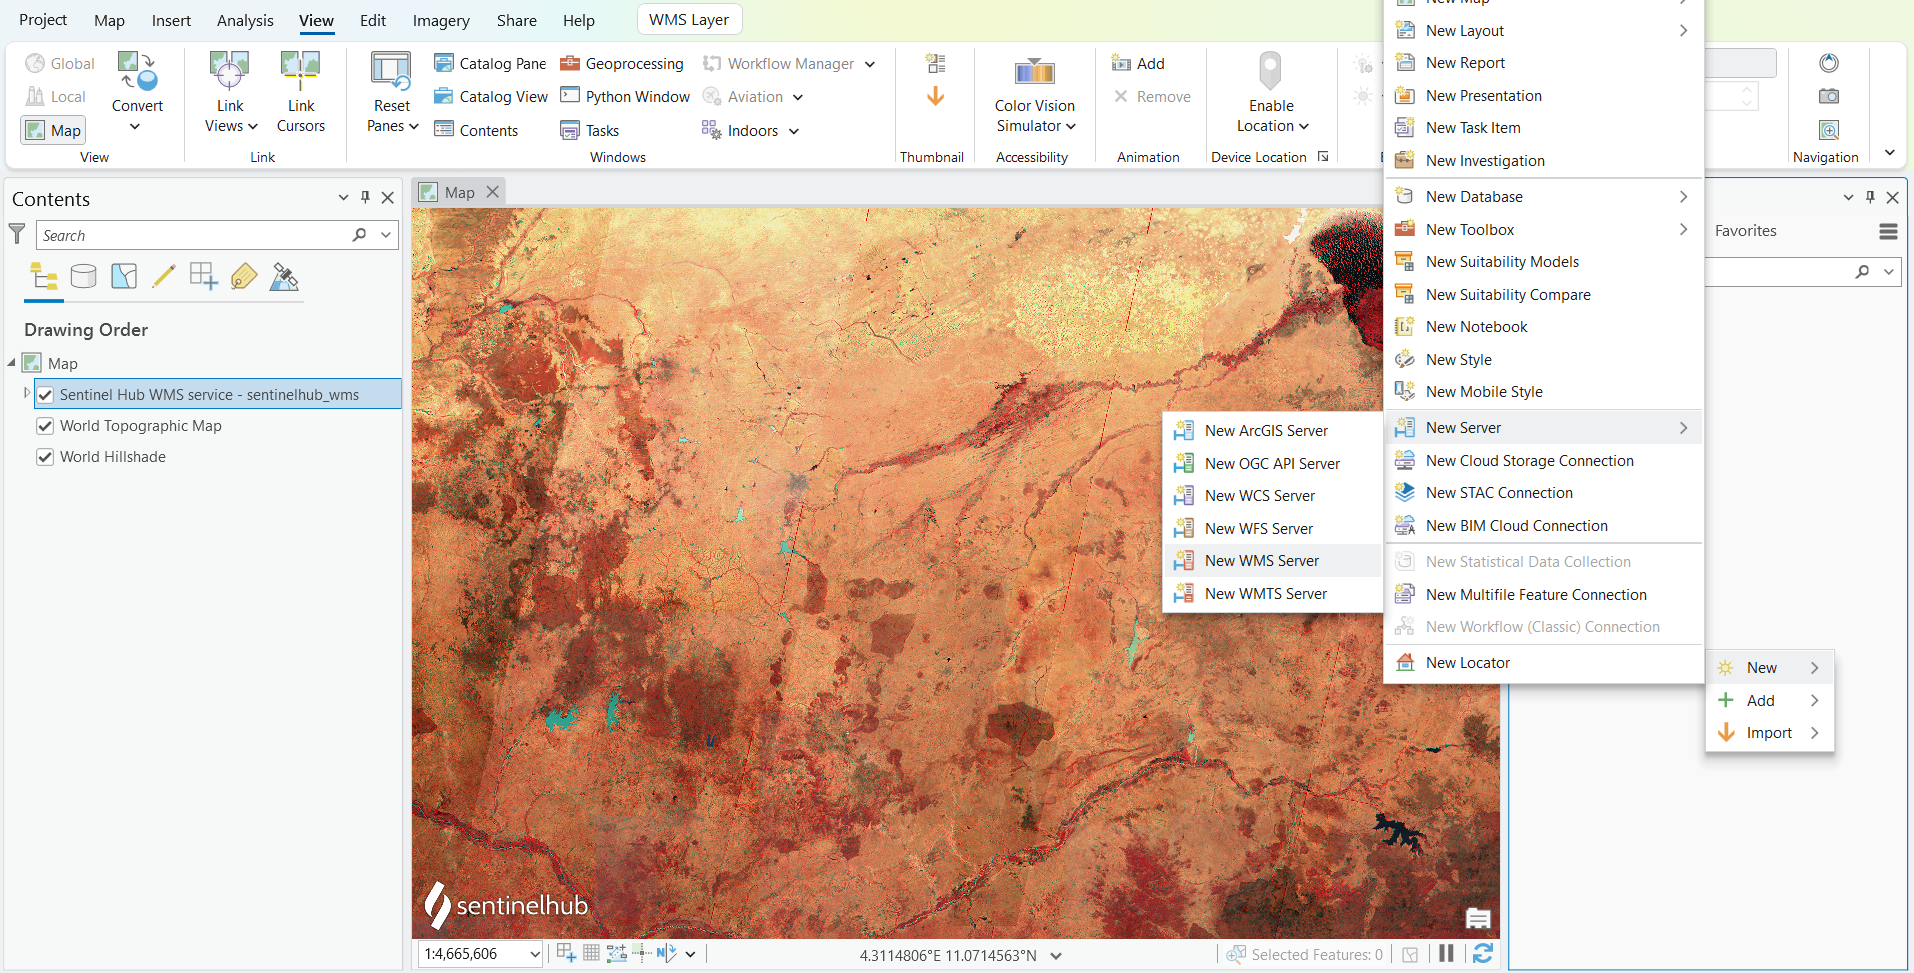1914x973 pixels.
Task: Open the Device Location dialog launcher
Action: [x=1323, y=156]
